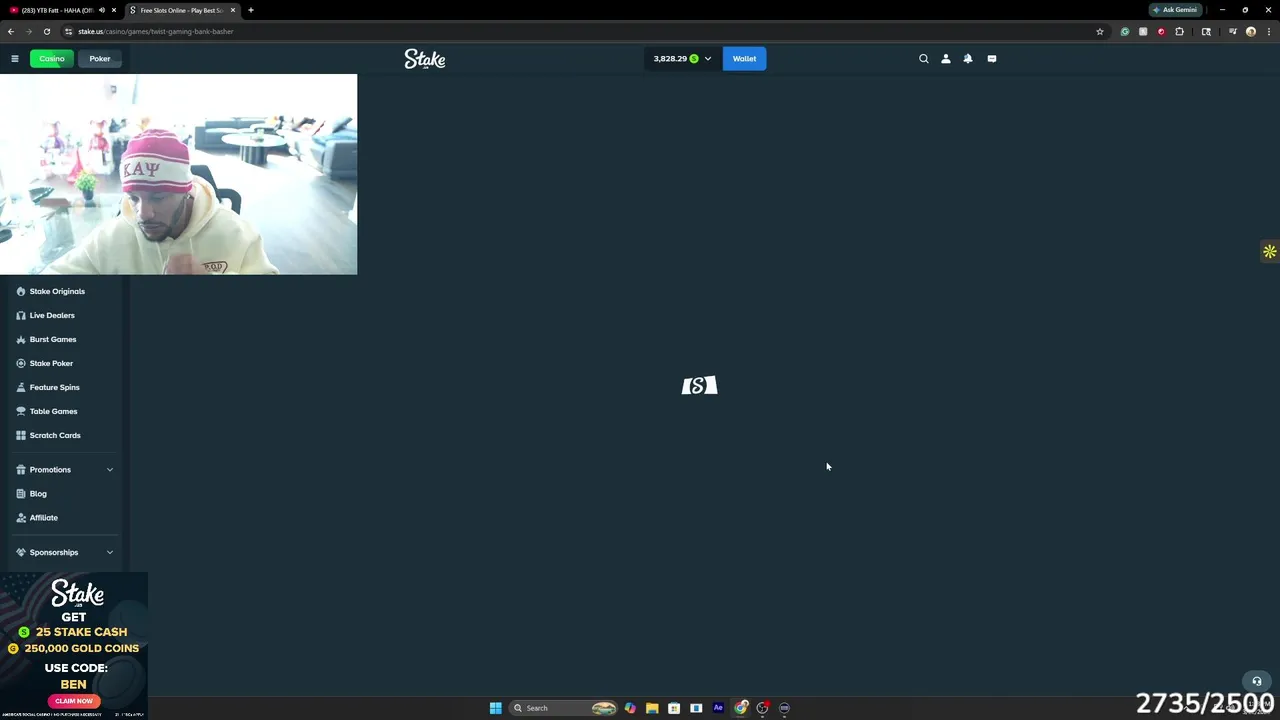Open a new browser tab
Screen dimensions: 1280x720
point(251,10)
